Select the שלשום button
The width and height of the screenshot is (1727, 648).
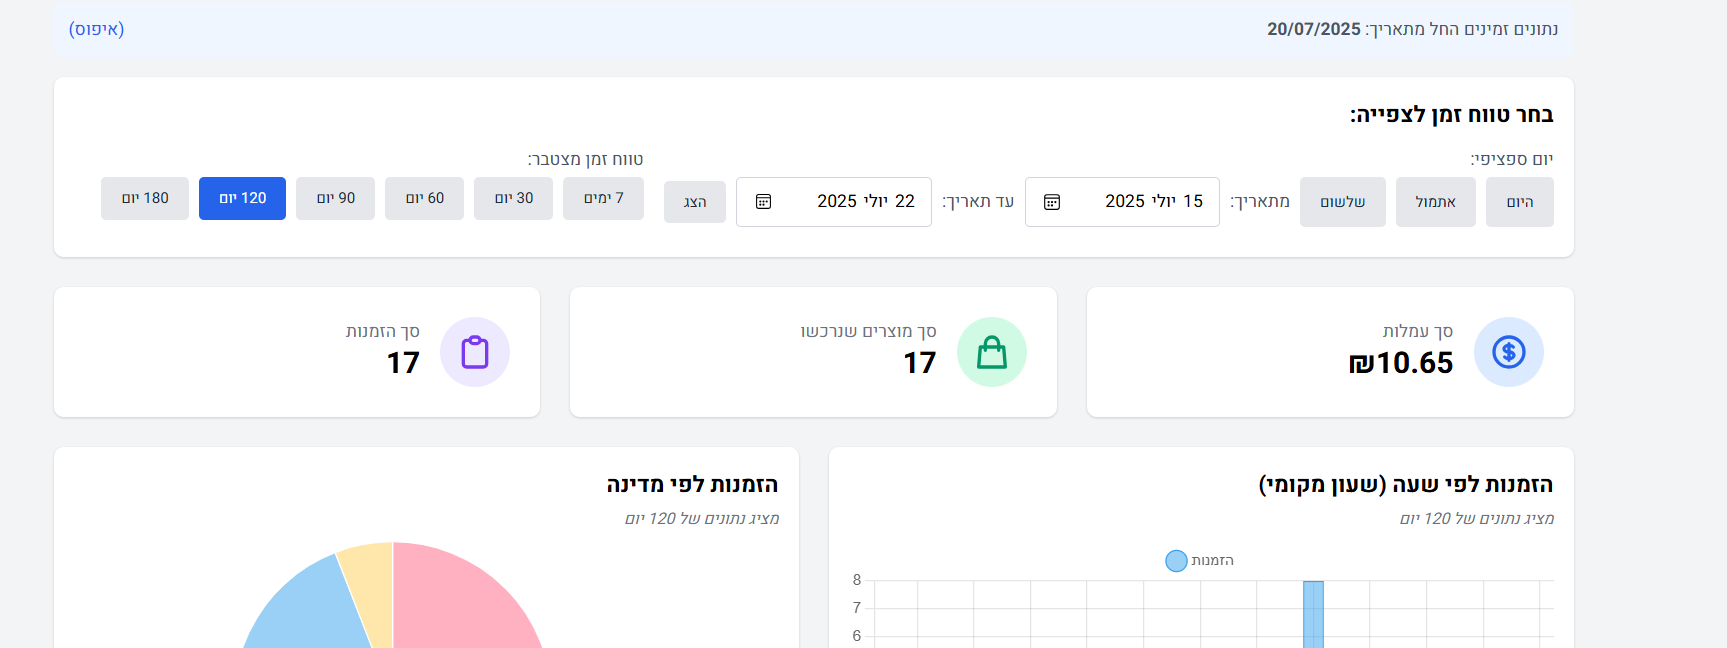(1342, 202)
